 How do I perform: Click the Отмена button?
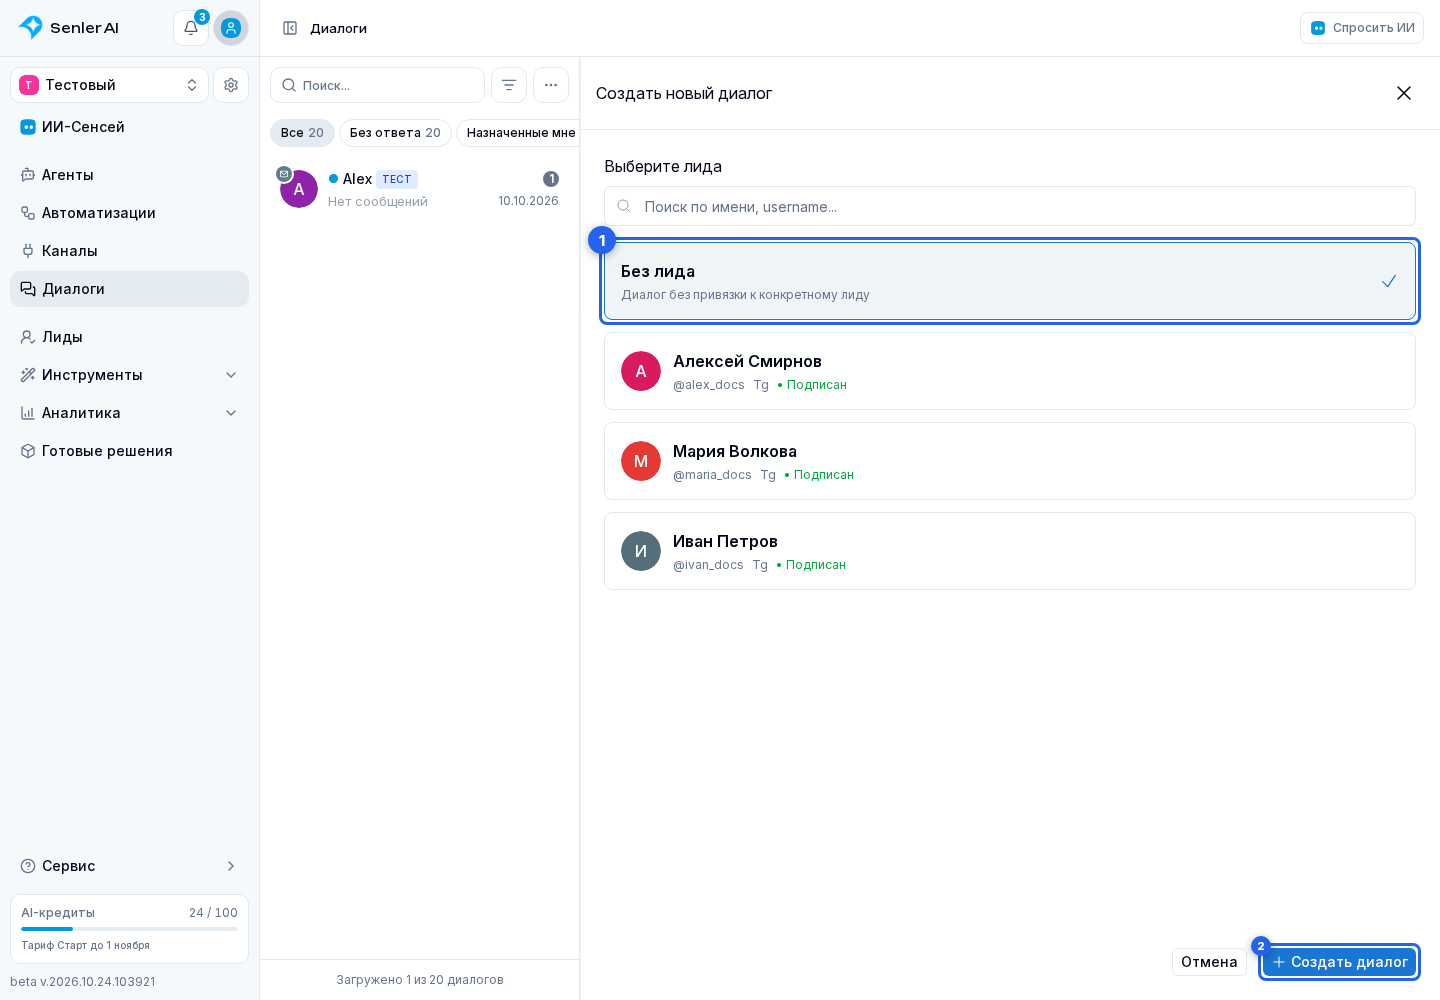(x=1209, y=962)
